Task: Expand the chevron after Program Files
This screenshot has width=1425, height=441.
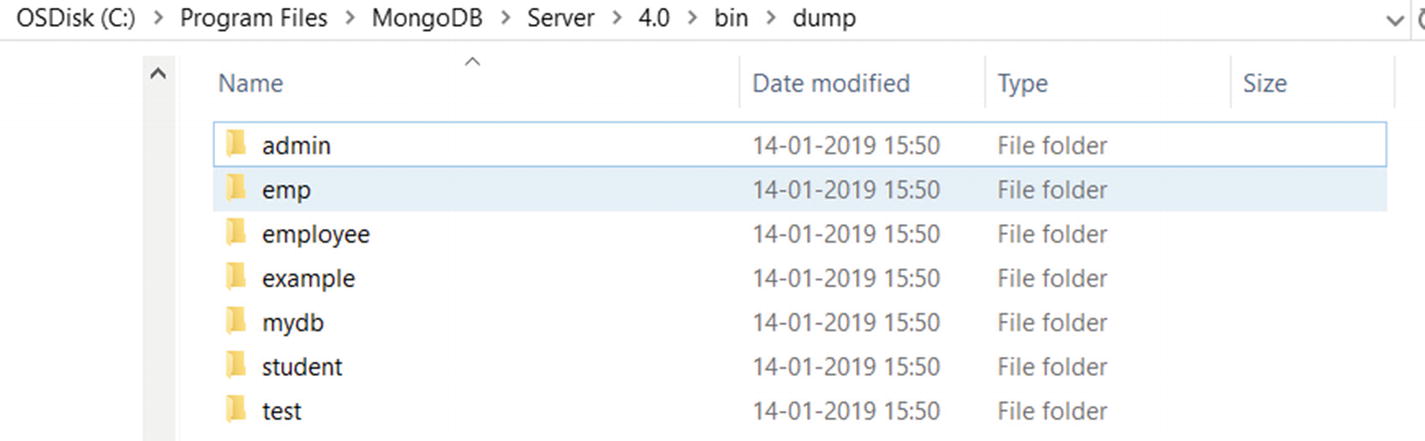Action: 349,19
